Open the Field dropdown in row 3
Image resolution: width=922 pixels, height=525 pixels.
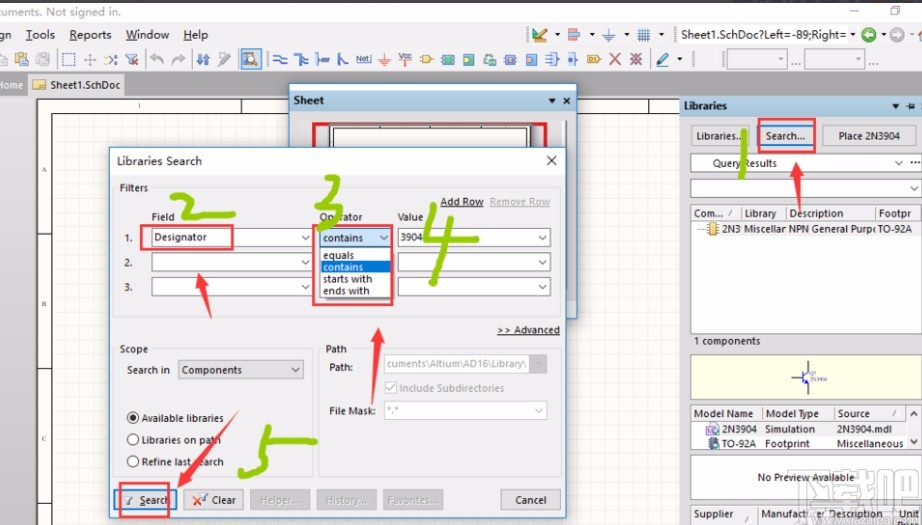[305, 287]
